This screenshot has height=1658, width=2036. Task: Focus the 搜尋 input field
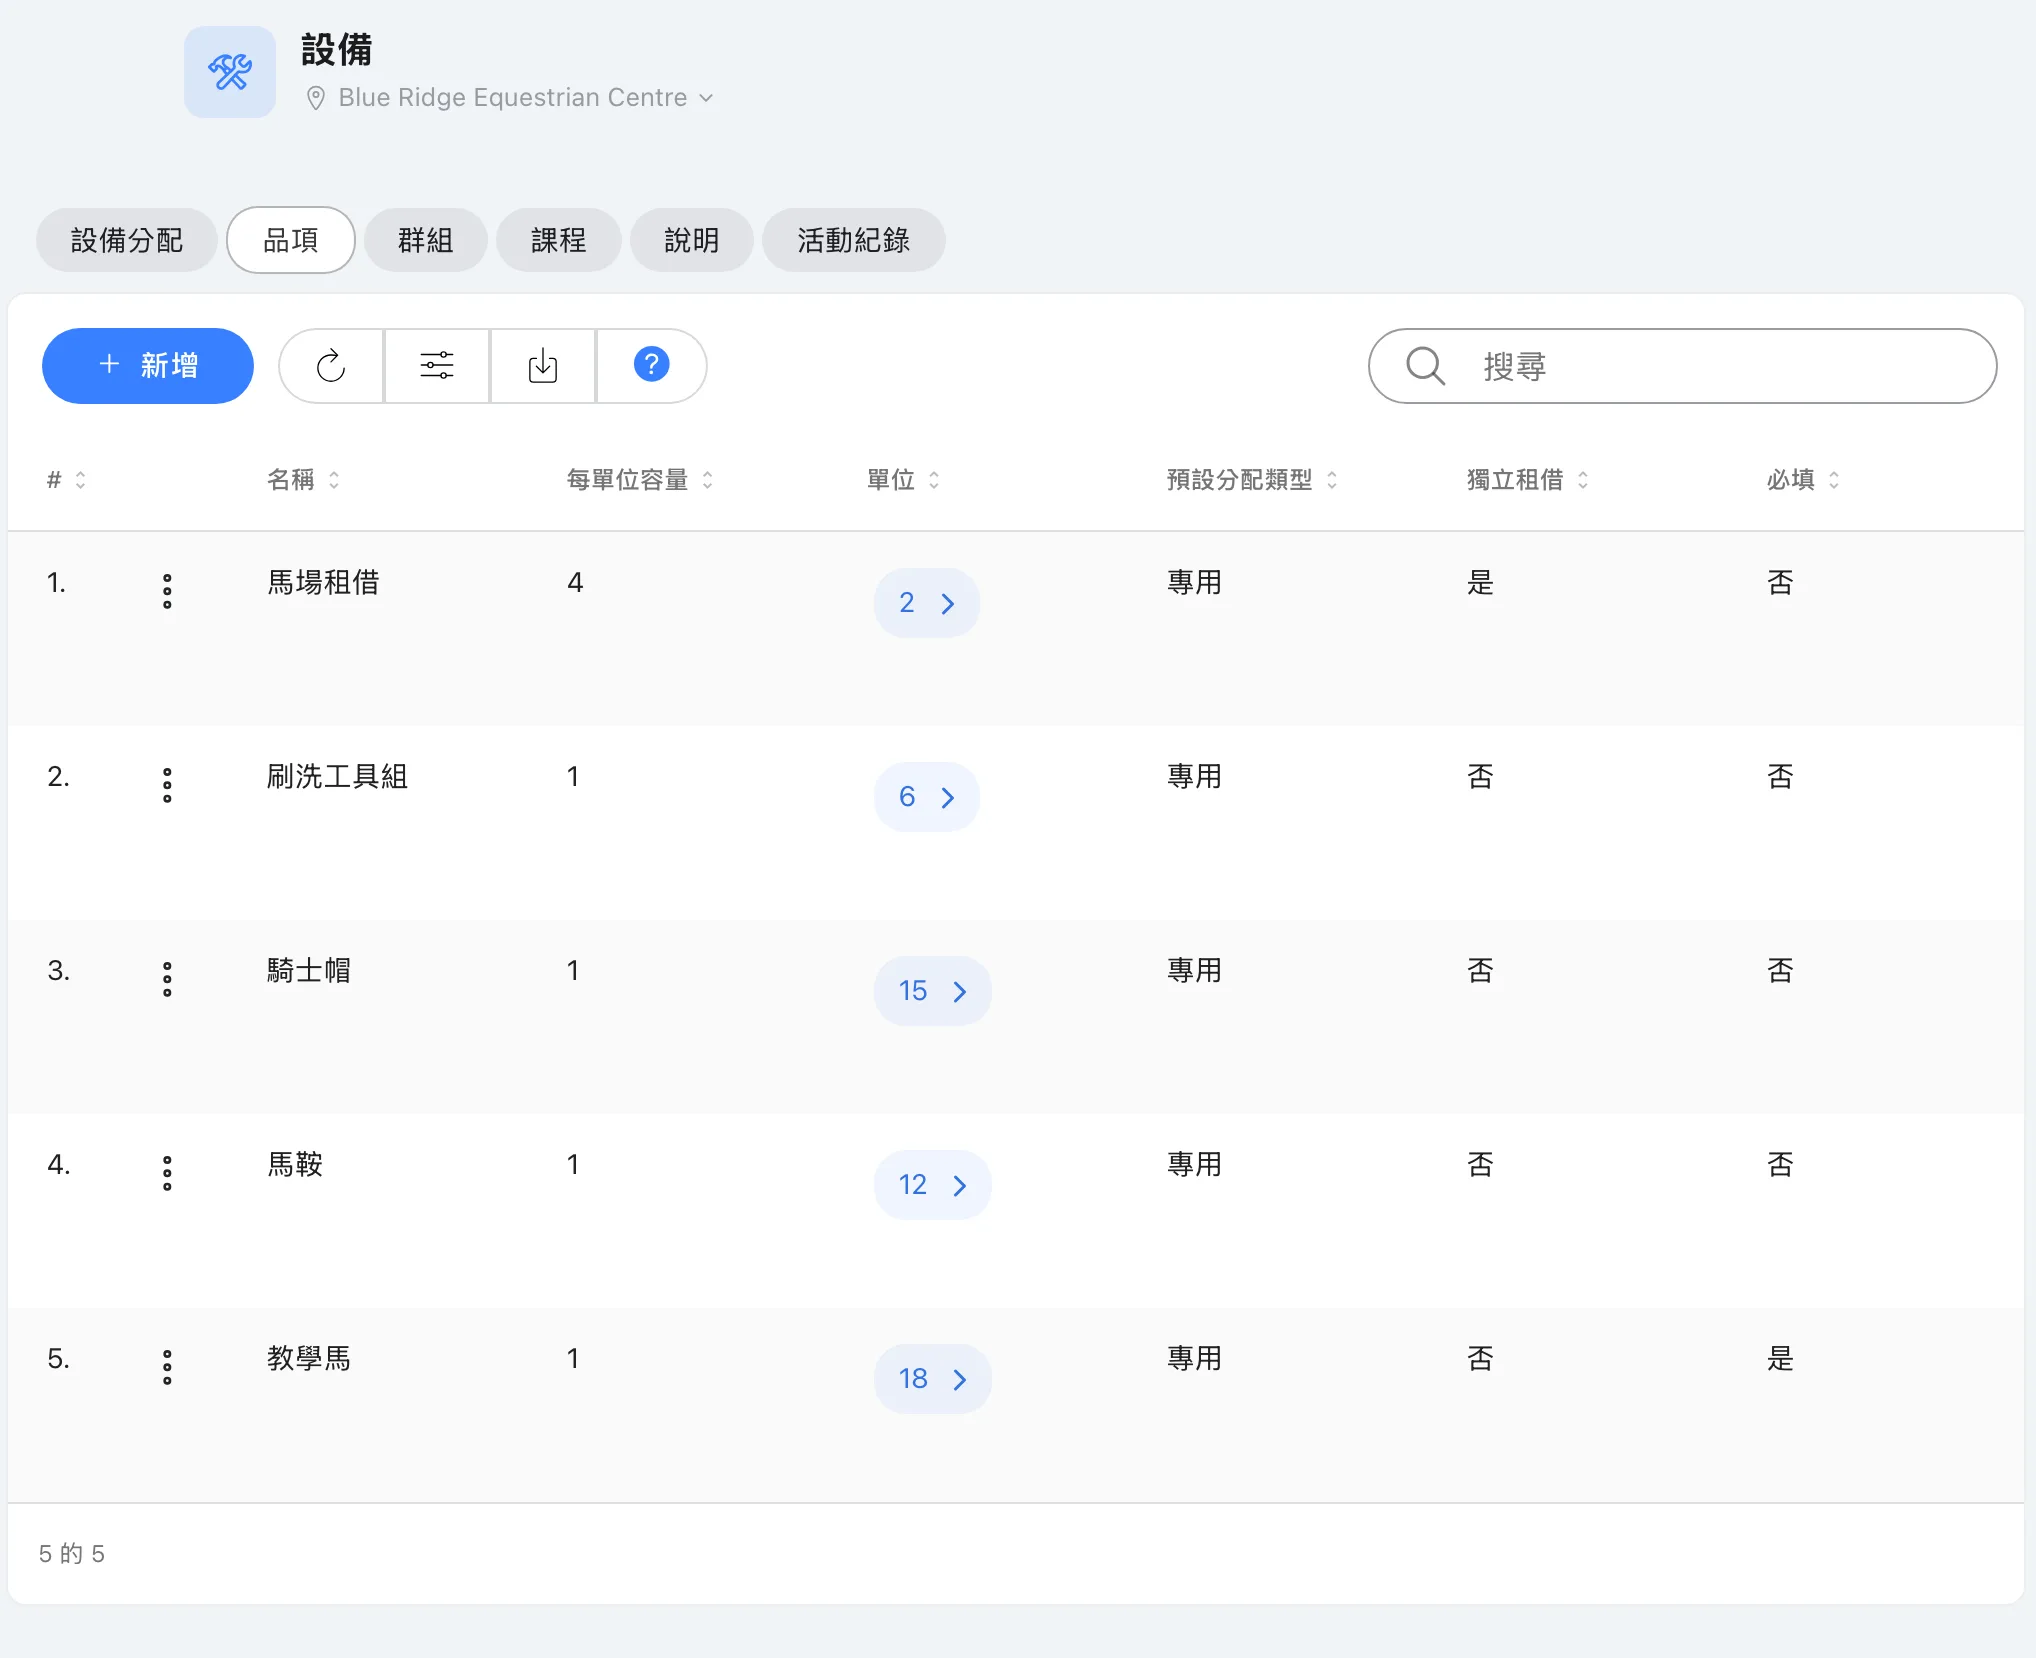tap(1683, 366)
